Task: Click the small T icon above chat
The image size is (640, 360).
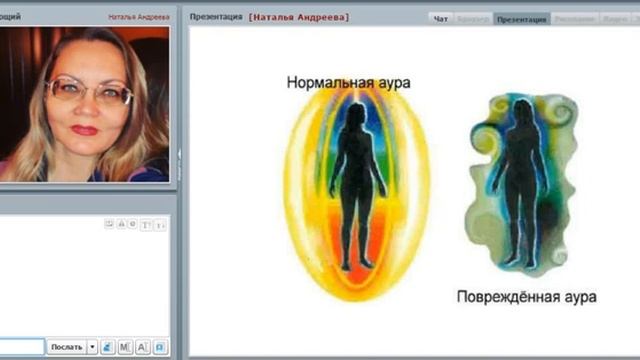Action: pyautogui.click(x=160, y=225)
